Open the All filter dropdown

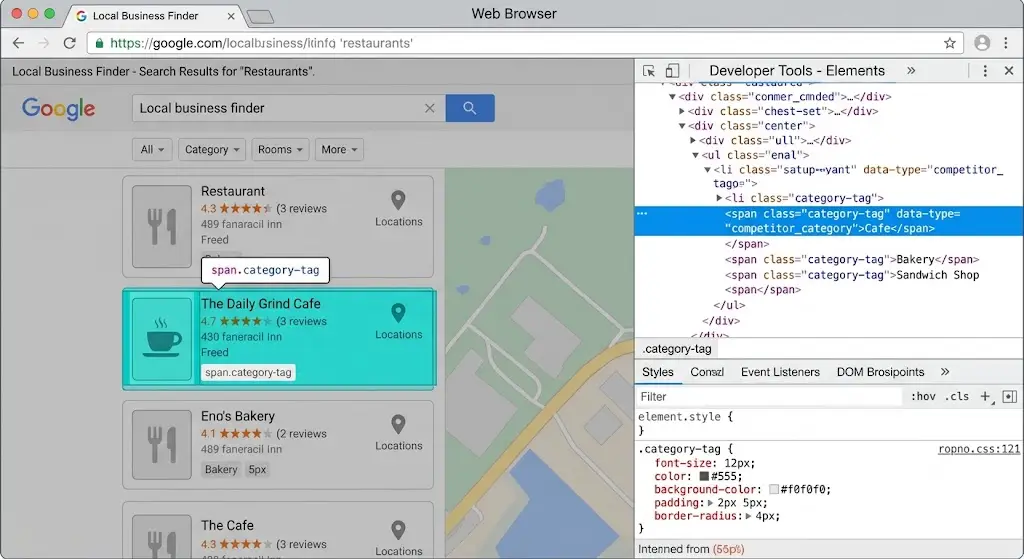[152, 150]
